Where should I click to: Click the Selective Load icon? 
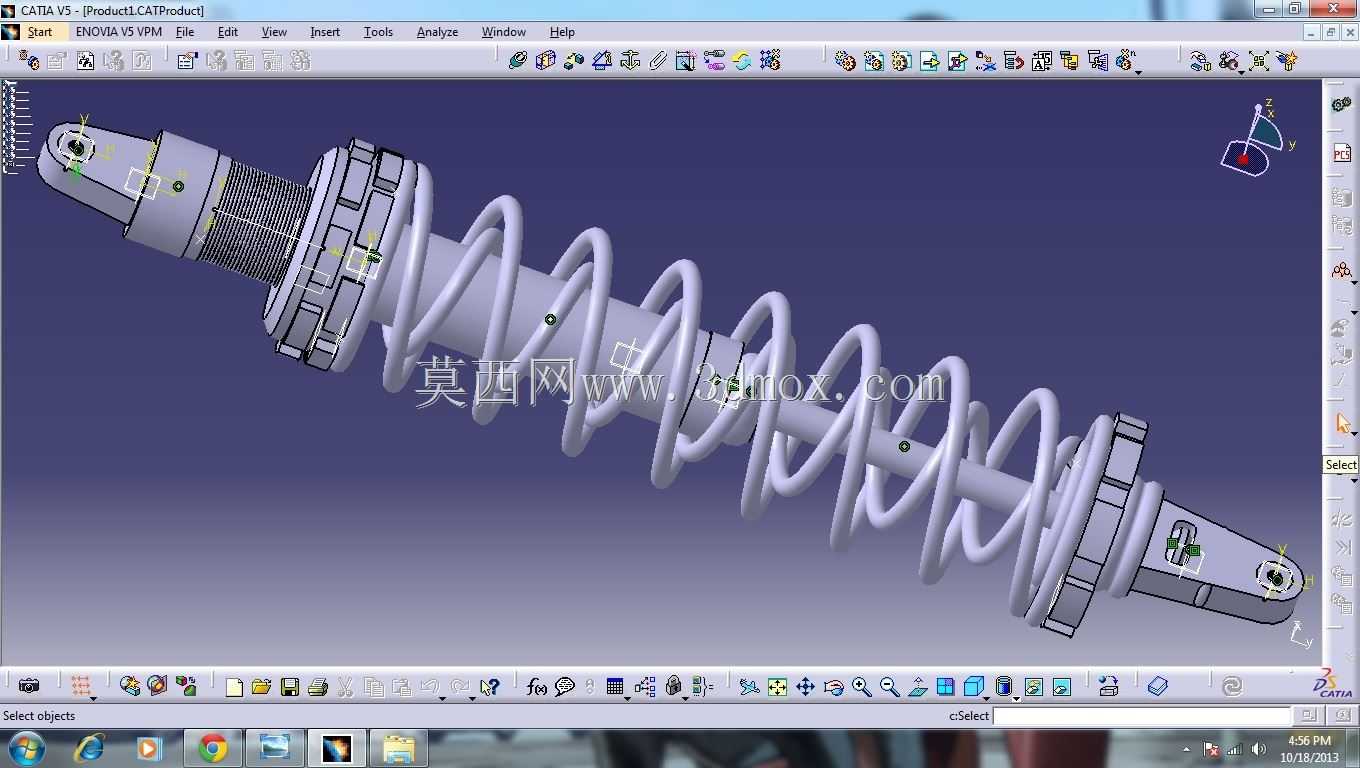pyautogui.click(x=1069, y=61)
